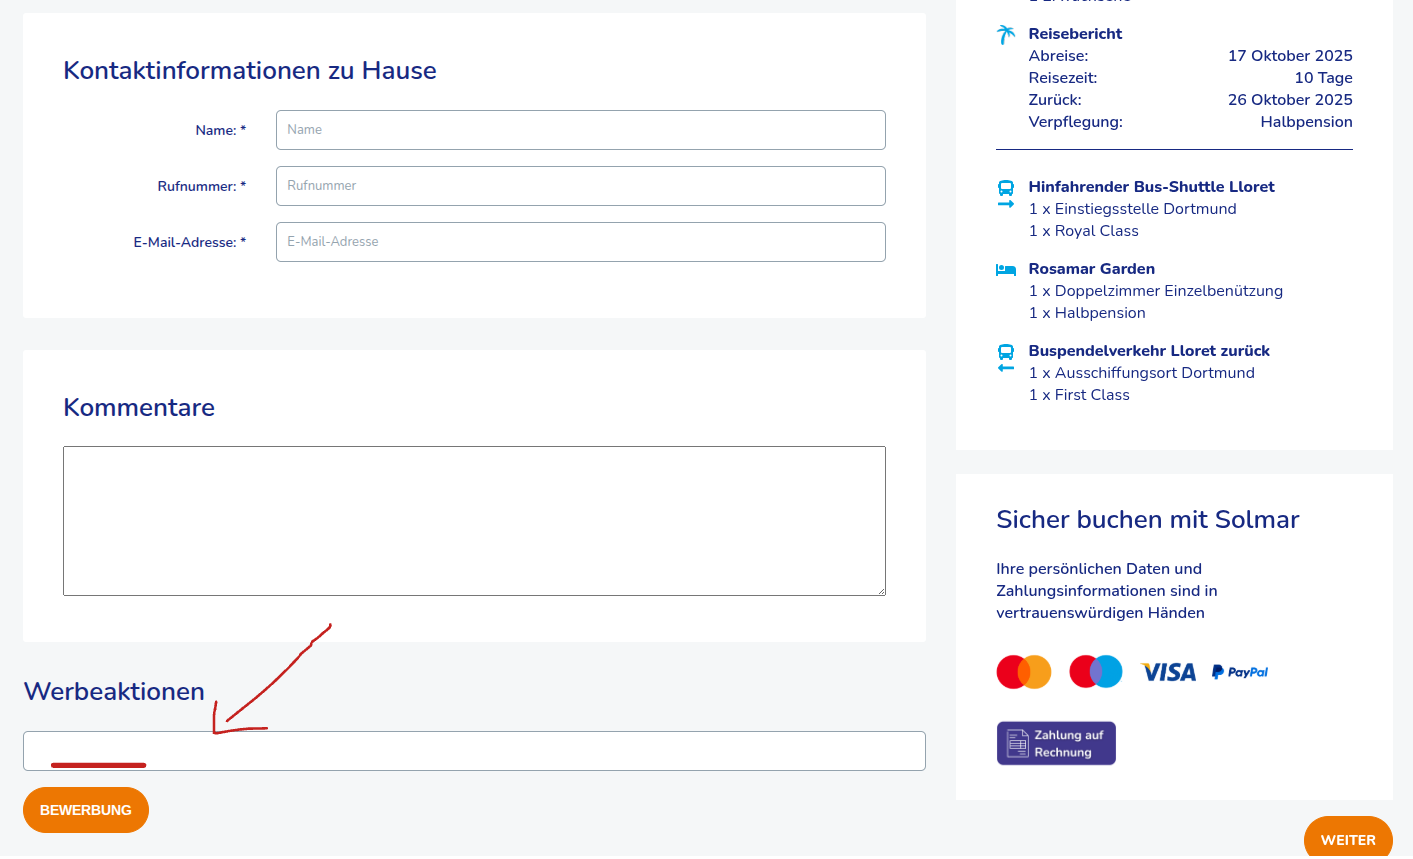The image size is (1413, 859).
Task: Grab the Kommentare textarea resize handle
Action: [x=881, y=591]
